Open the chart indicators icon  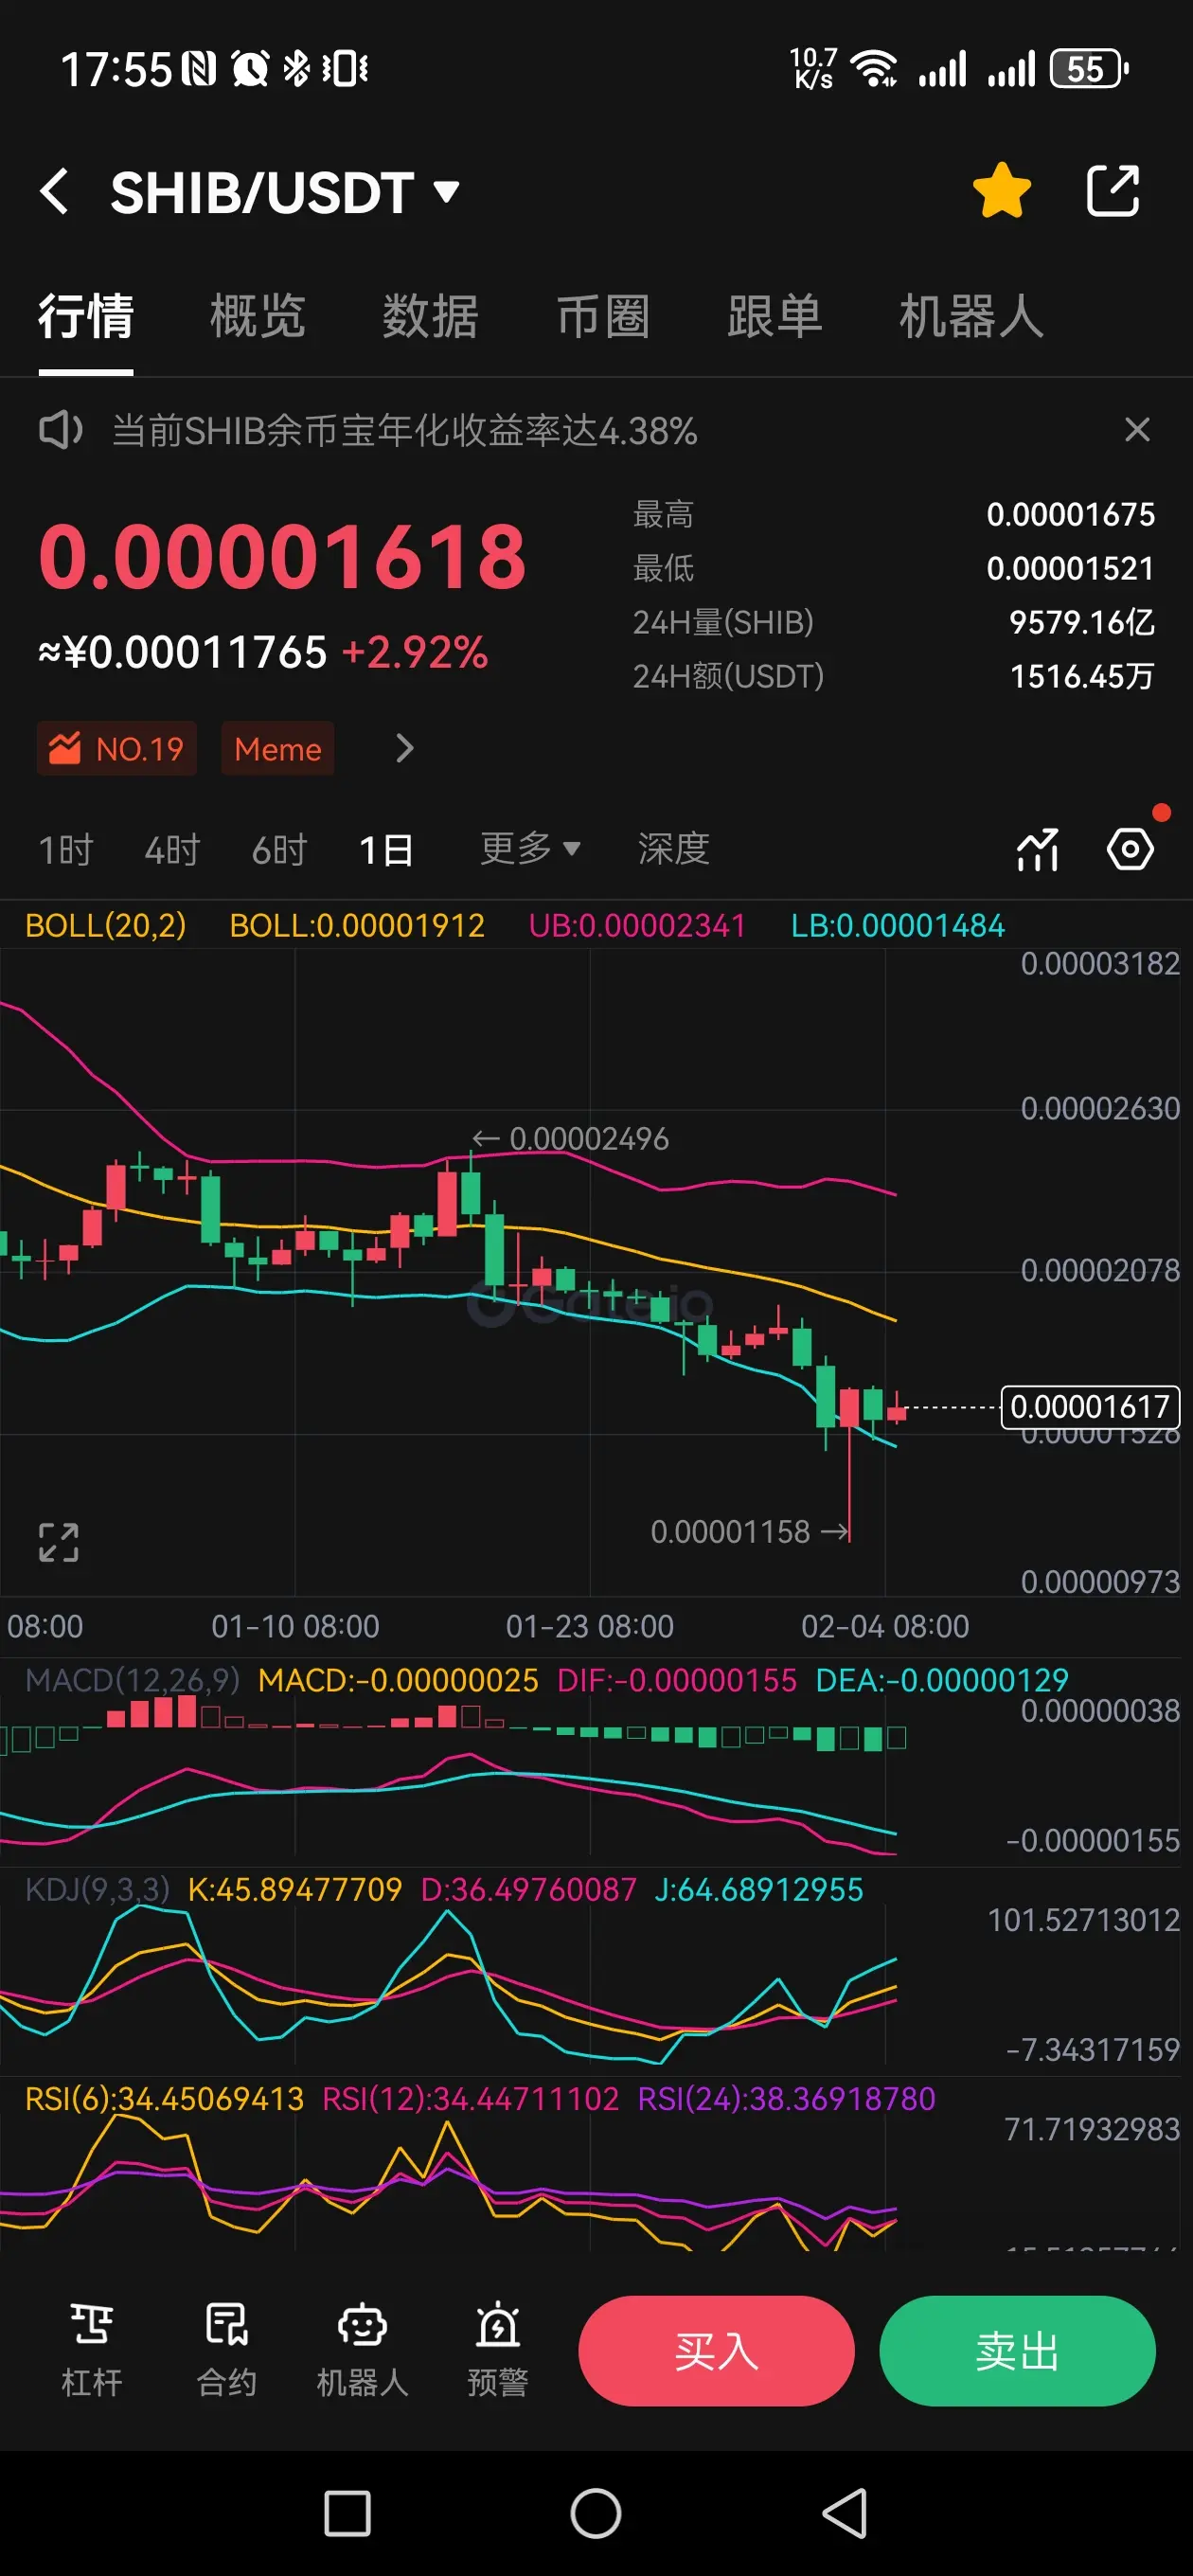click(x=1038, y=850)
